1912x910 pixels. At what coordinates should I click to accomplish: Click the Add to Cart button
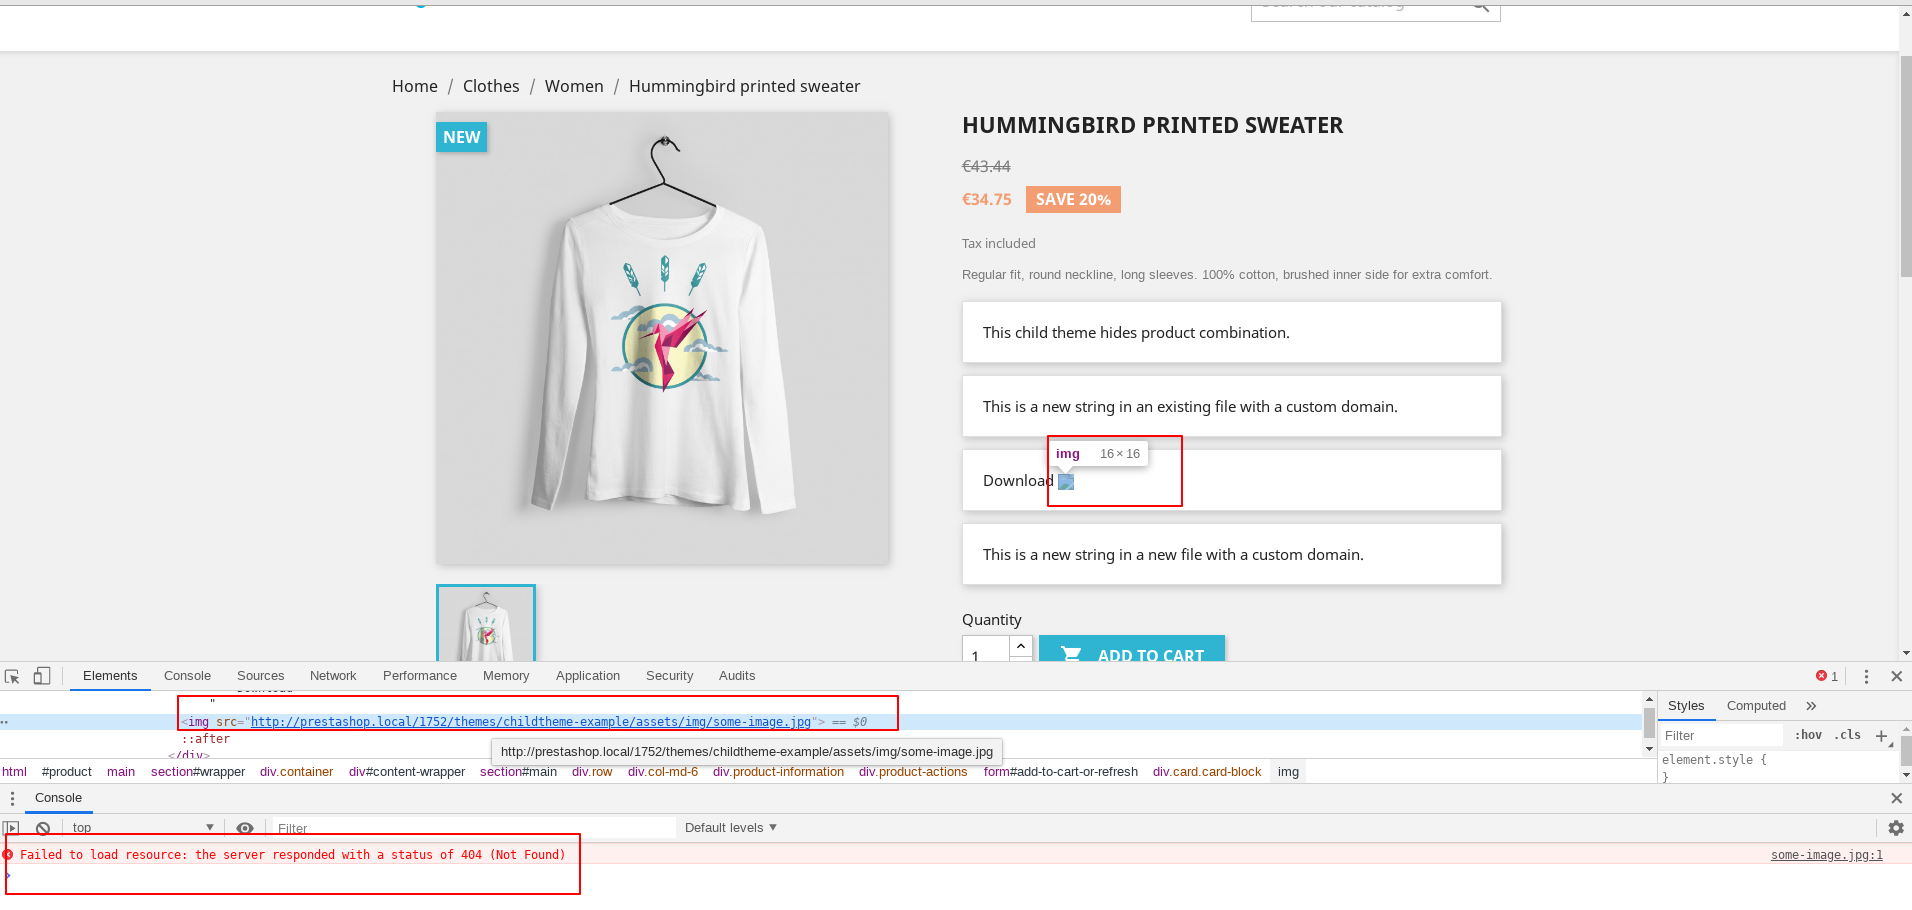(1132, 648)
